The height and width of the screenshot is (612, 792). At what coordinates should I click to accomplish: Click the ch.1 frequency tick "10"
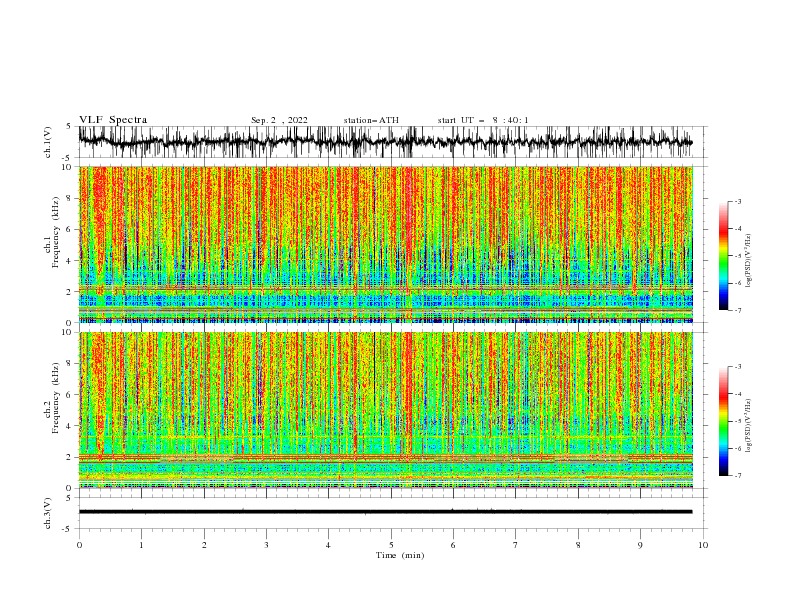coord(67,167)
